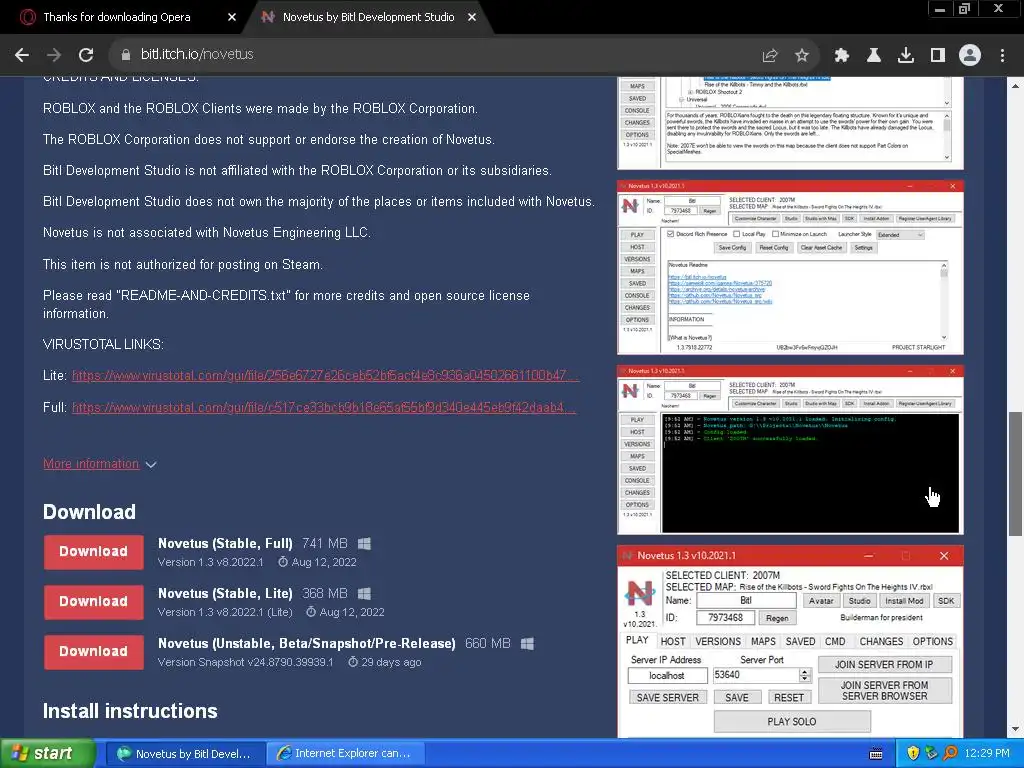Toggle the browser side panel
This screenshot has height=768, width=1024.
(x=938, y=56)
